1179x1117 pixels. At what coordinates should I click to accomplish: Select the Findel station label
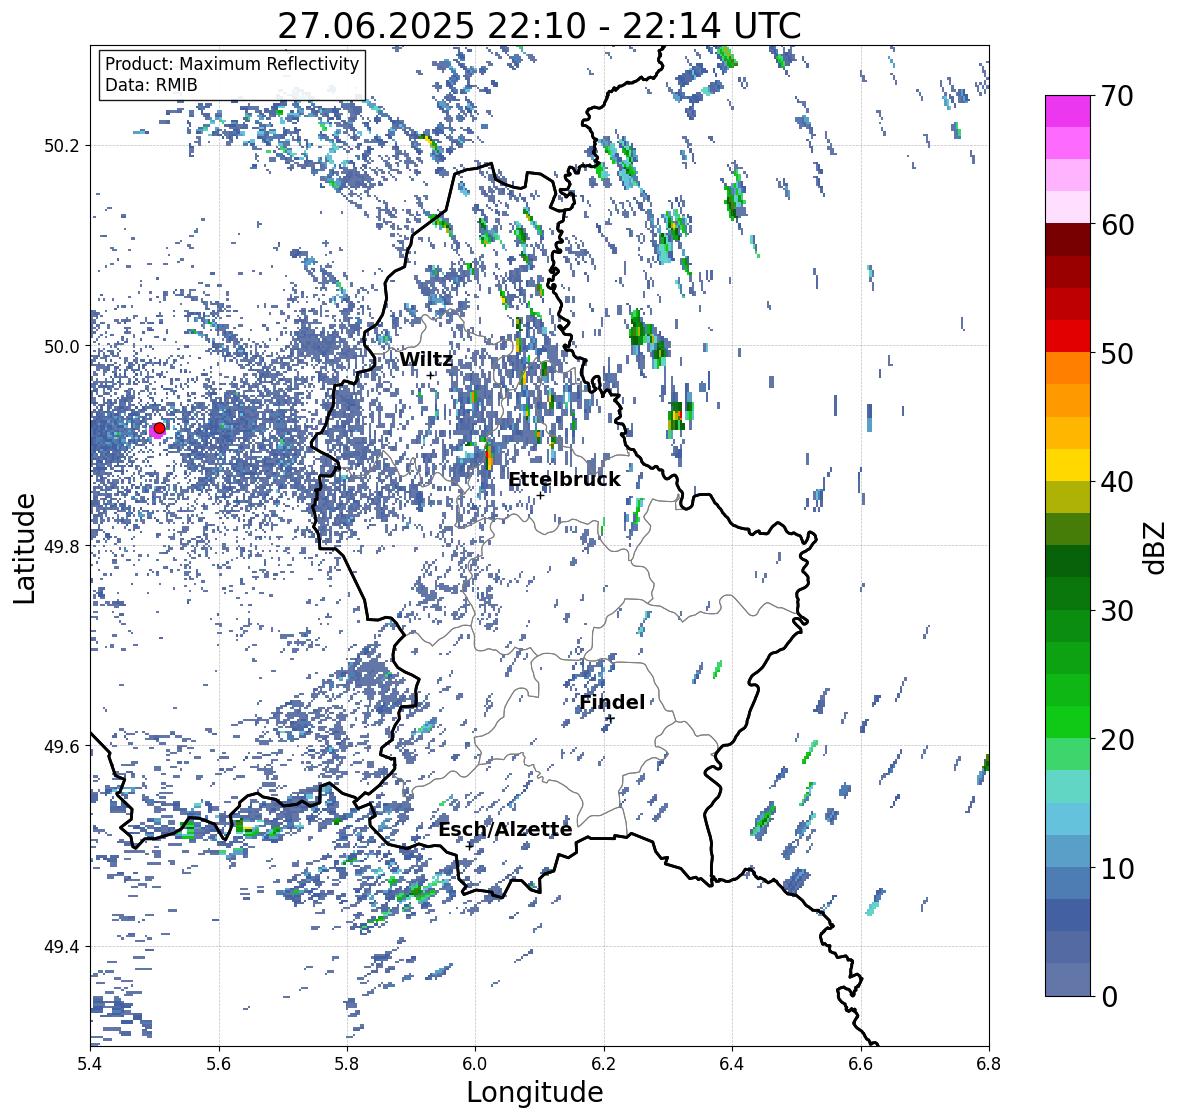point(612,702)
